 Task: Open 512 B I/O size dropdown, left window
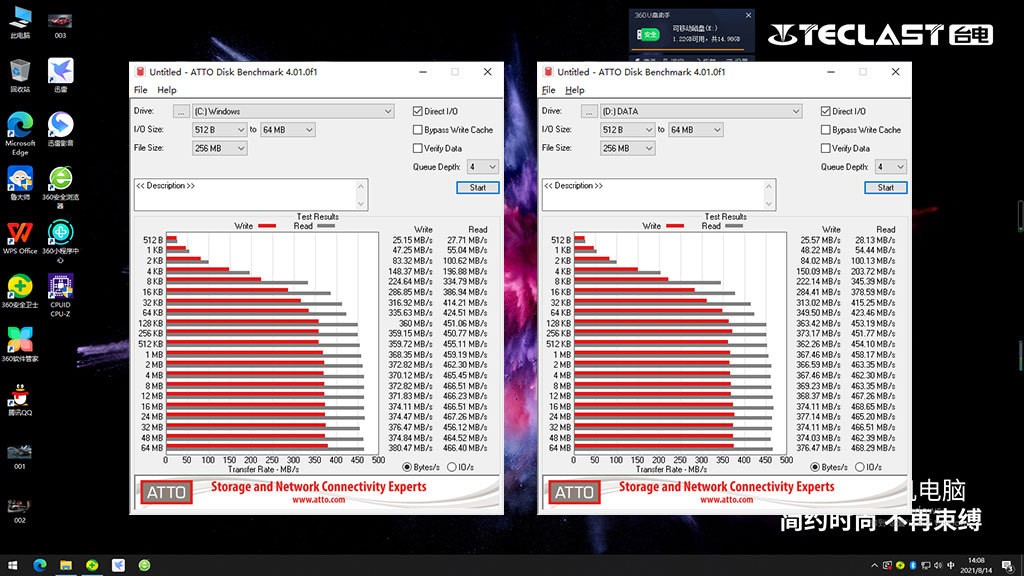click(x=219, y=130)
